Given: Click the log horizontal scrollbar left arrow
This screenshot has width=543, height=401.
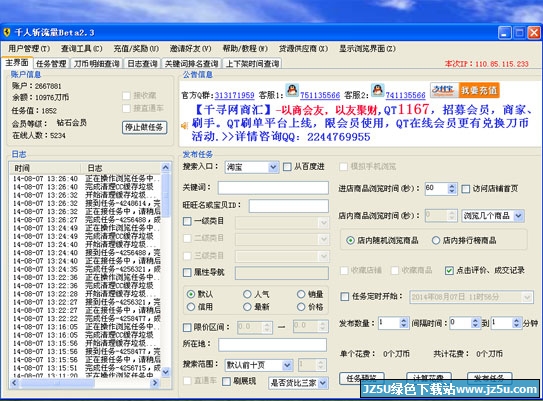Looking at the screenshot, I should tap(15, 383).
